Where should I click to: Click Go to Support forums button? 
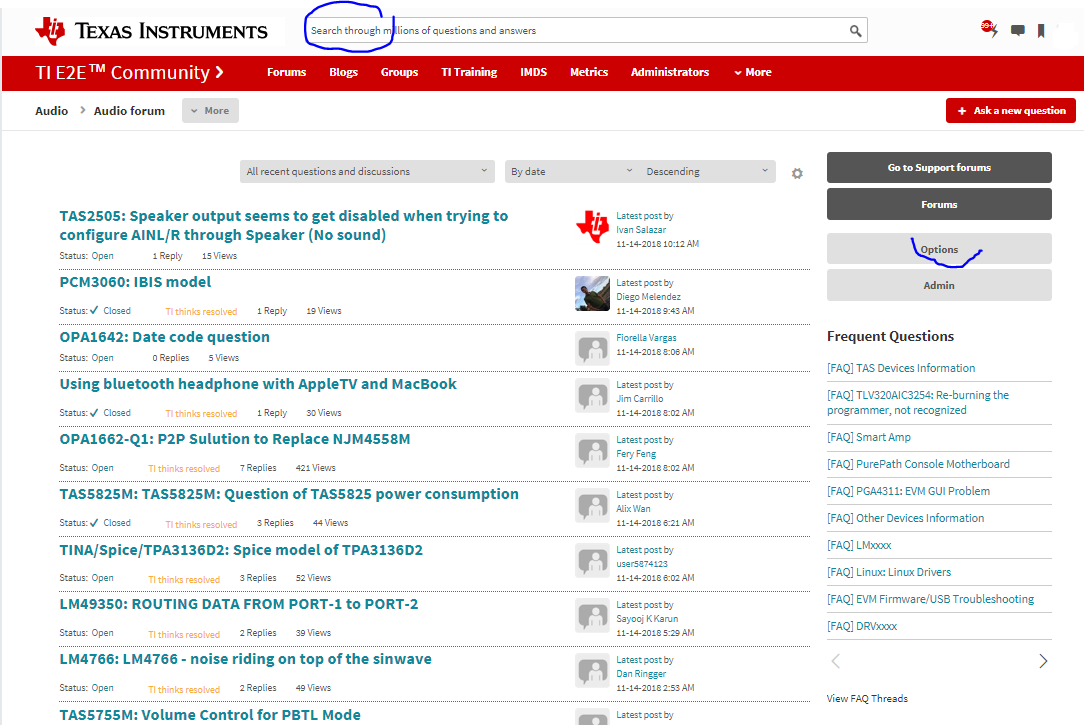click(939, 167)
